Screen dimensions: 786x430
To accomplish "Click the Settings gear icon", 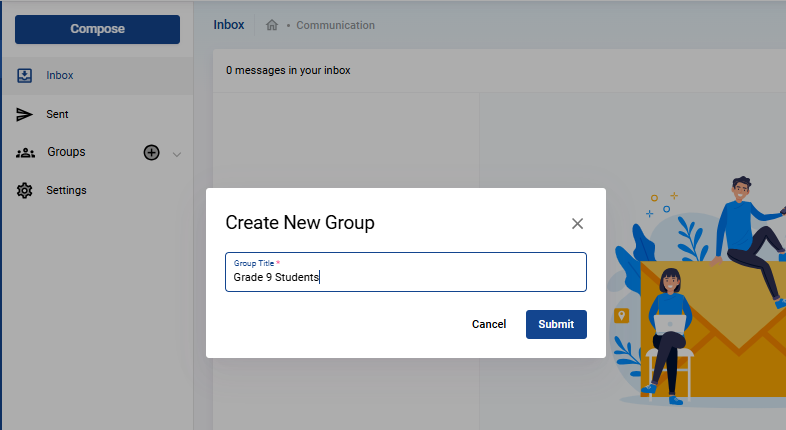I will click(x=24, y=190).
